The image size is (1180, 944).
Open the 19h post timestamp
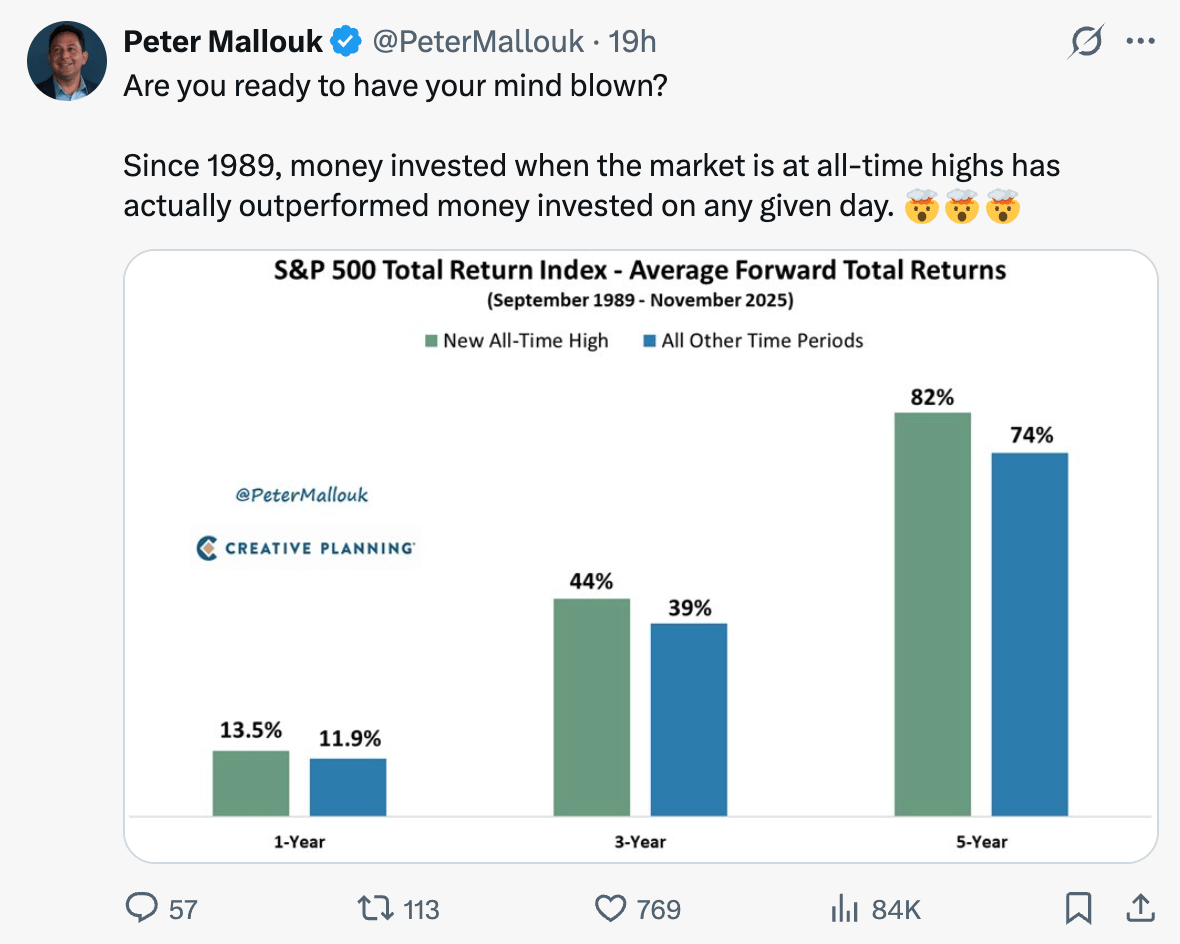(632, 41)
